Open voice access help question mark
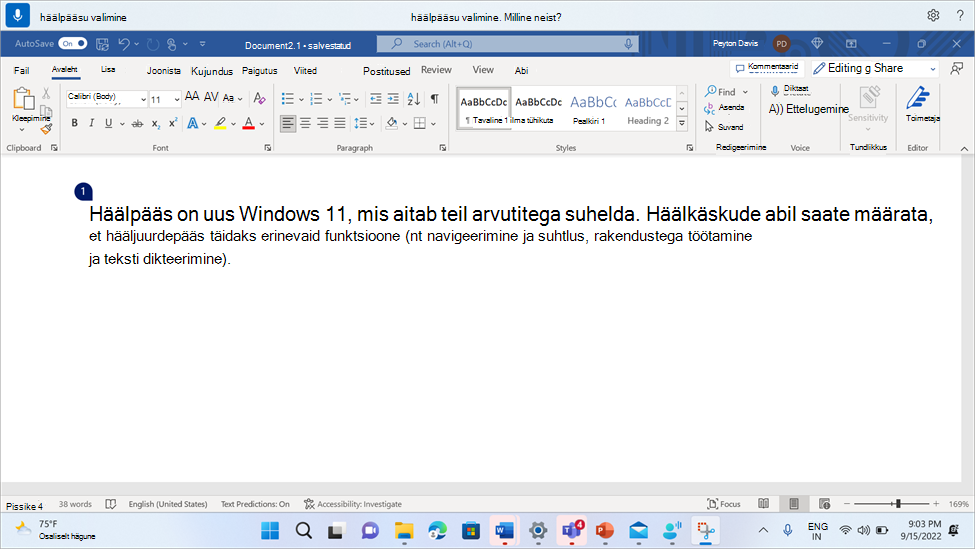 pos(960,16)
